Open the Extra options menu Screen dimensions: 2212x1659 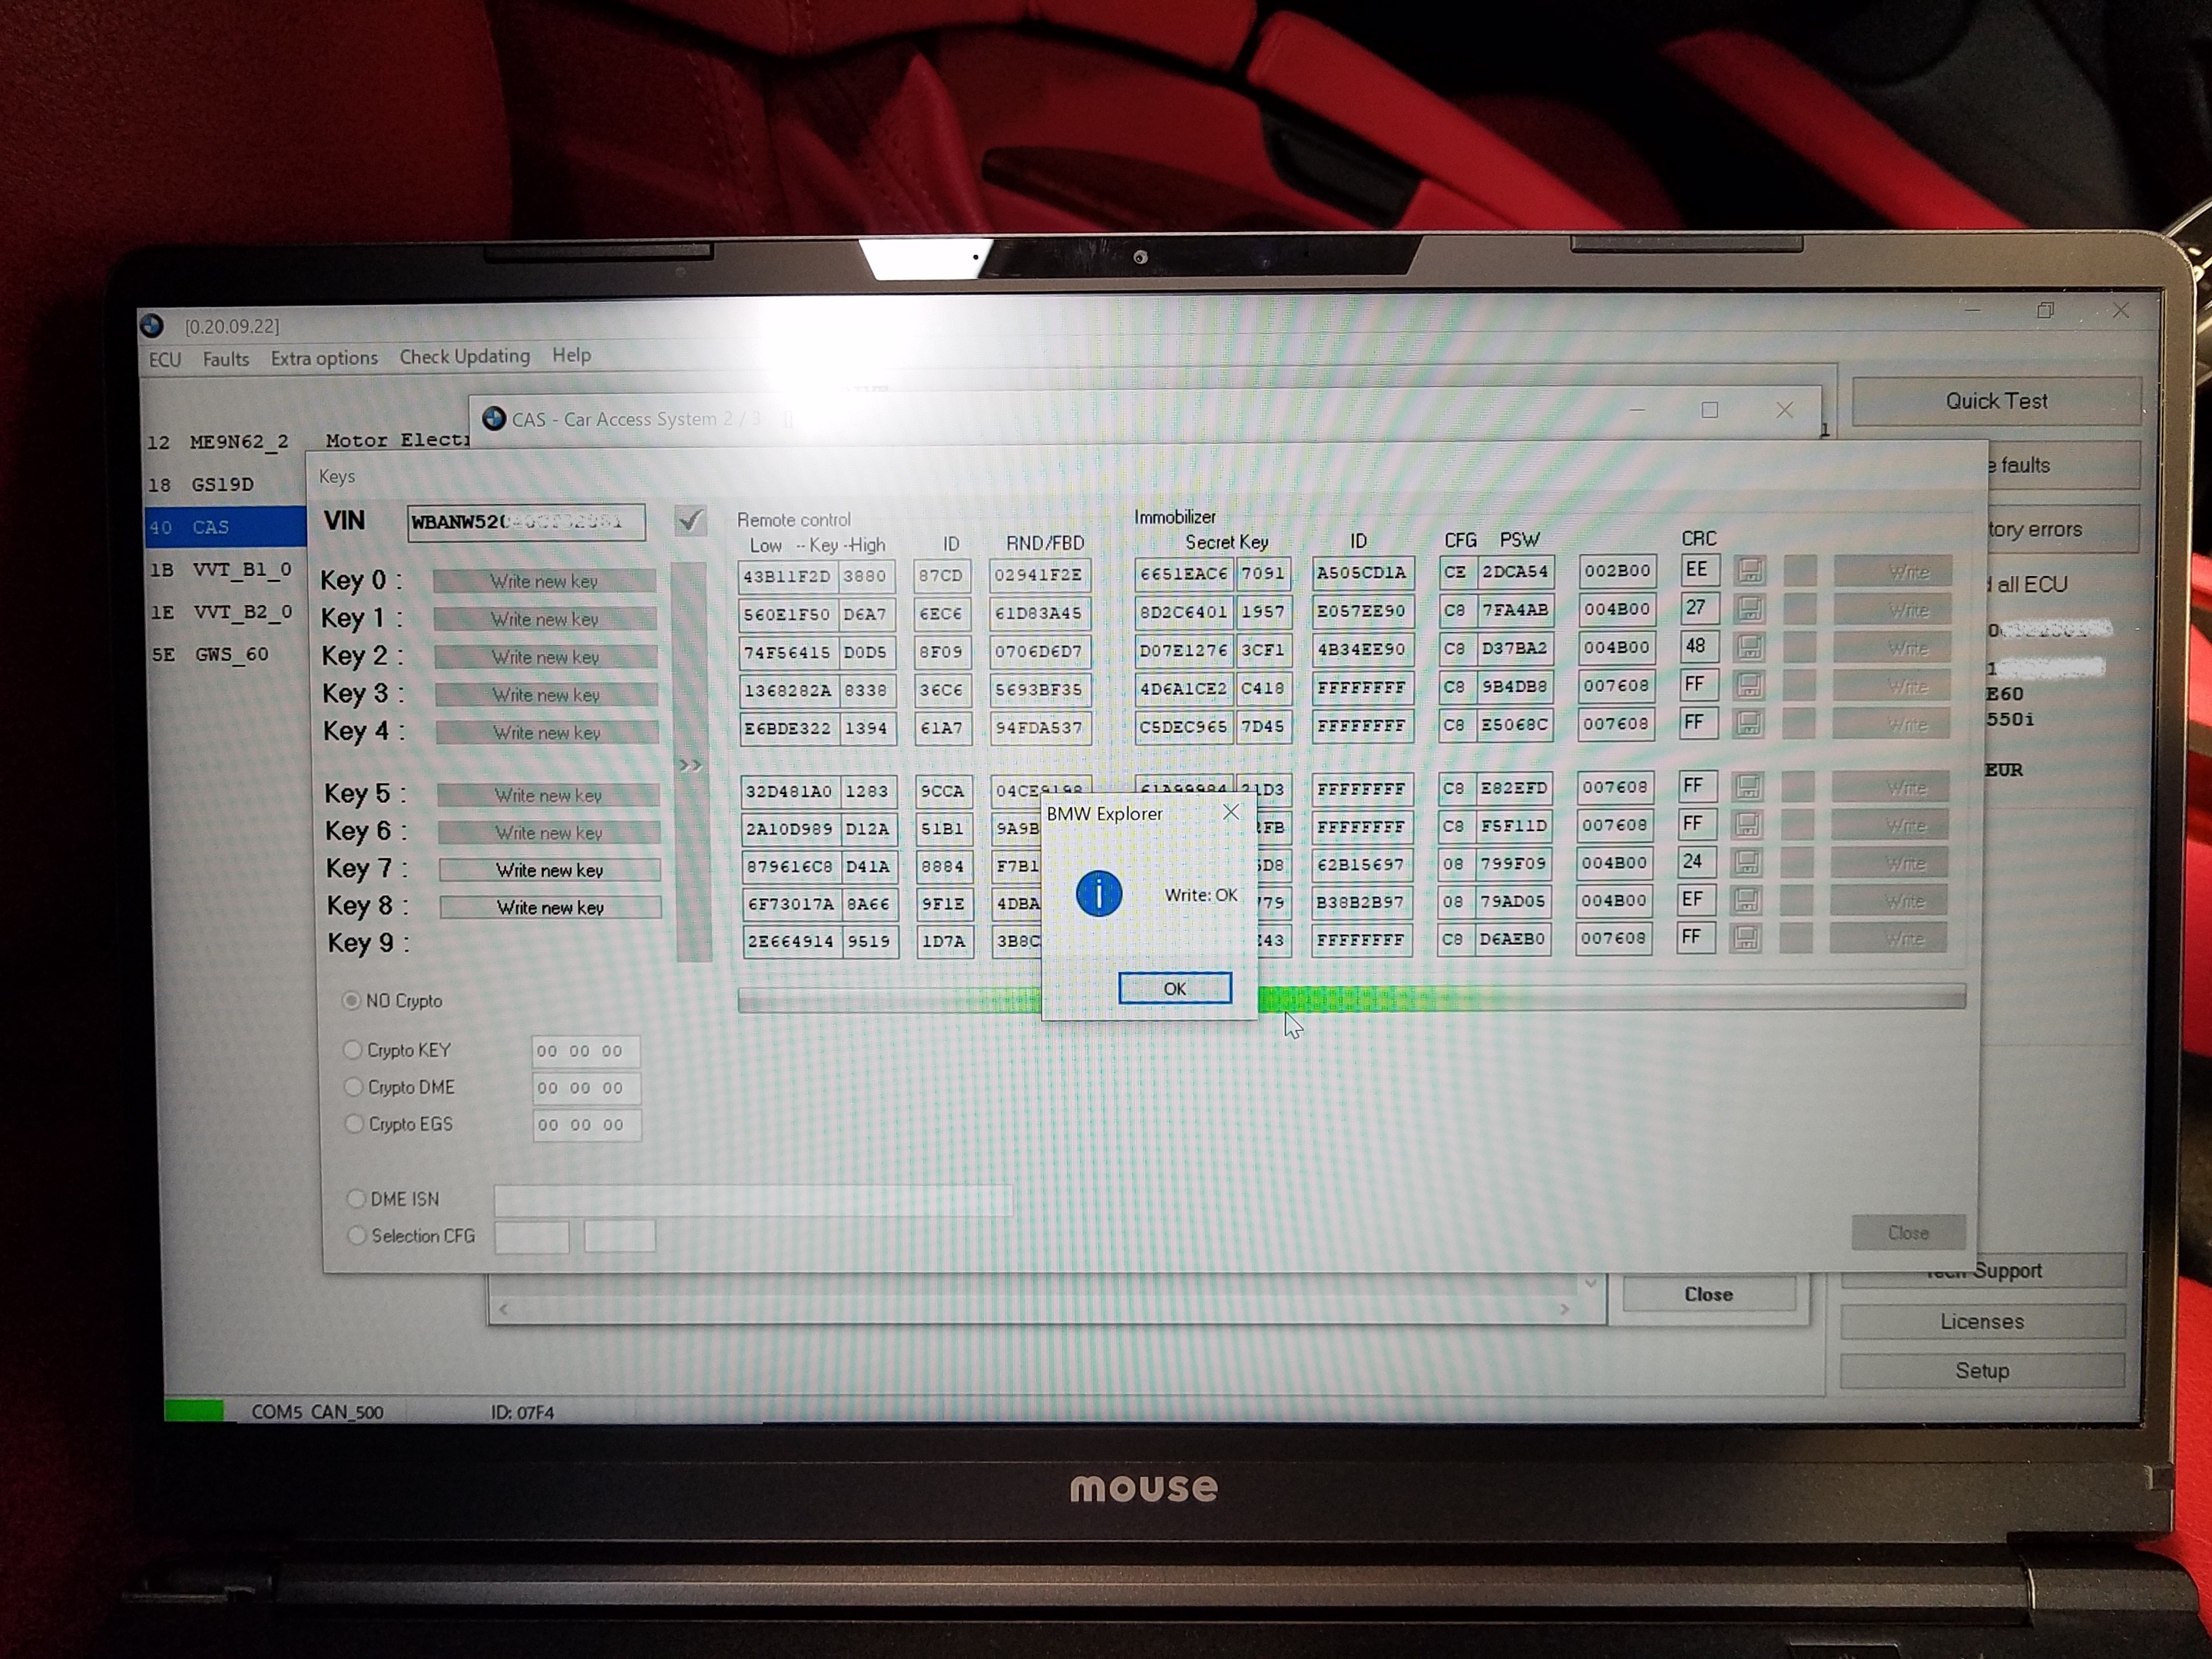tap(324, 358)
